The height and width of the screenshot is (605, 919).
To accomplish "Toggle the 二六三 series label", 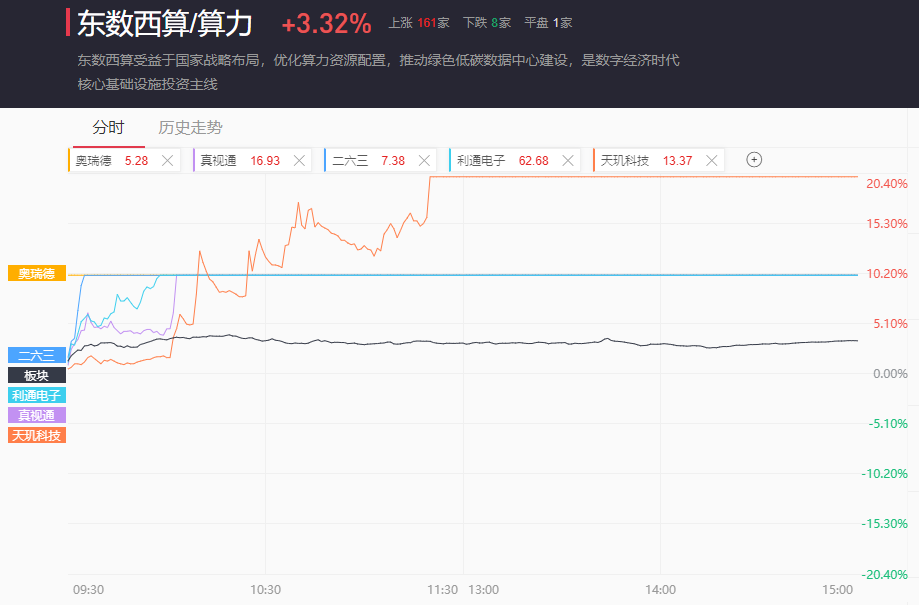I will 37,355.
